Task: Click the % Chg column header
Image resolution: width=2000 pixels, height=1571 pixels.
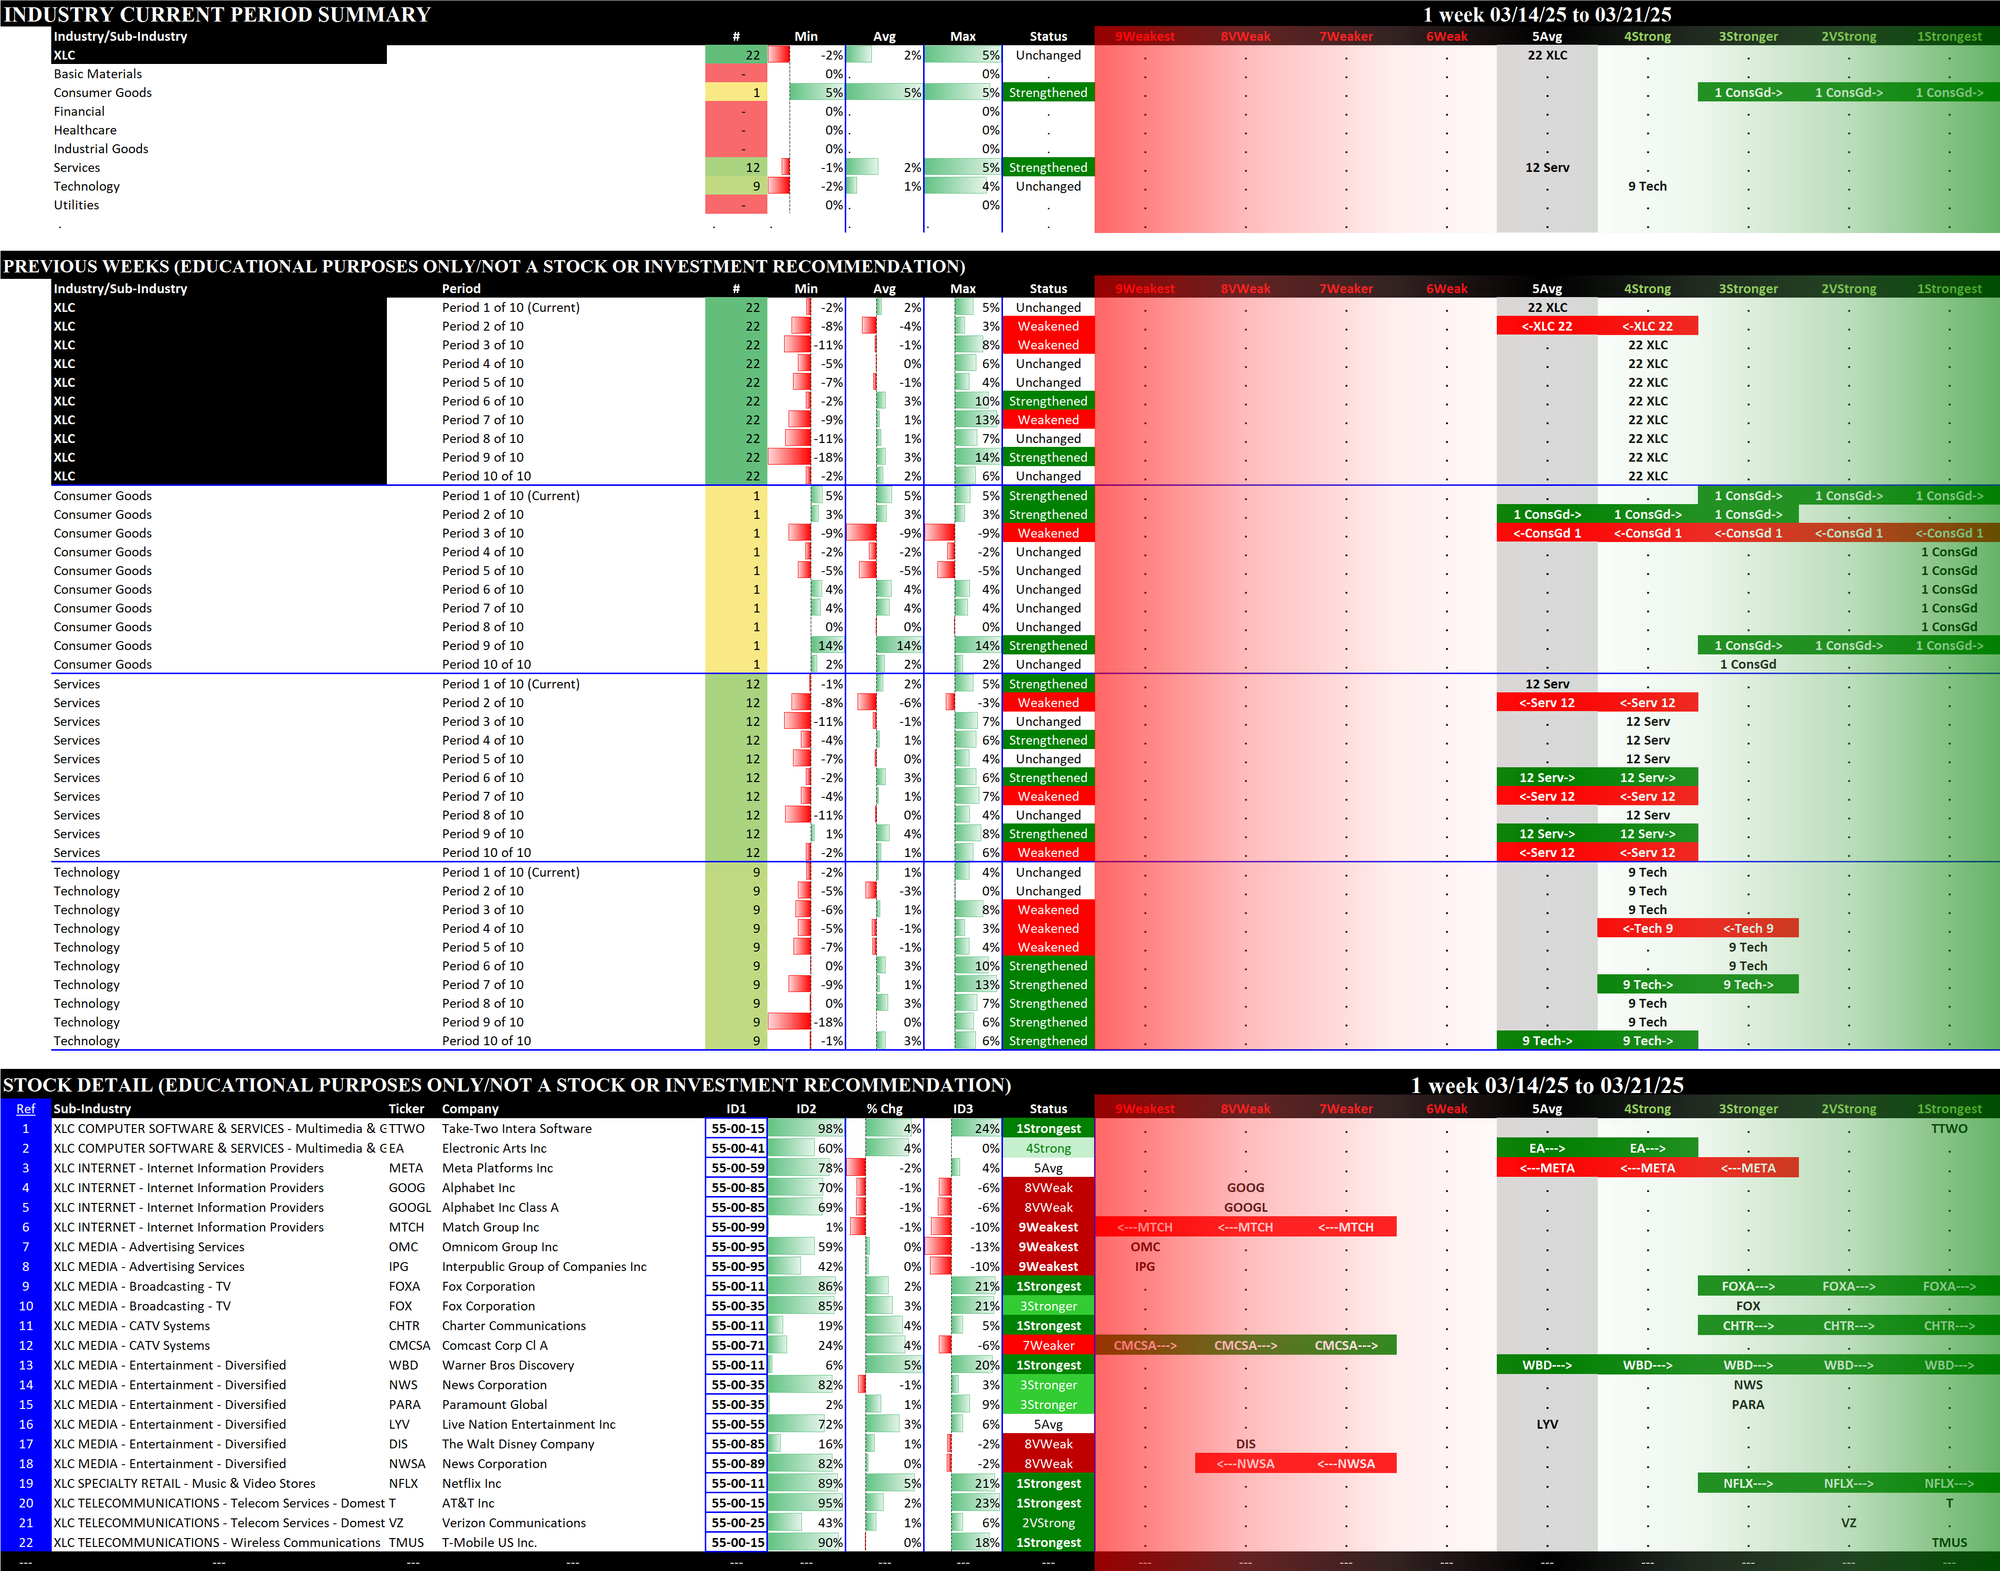Action: click(x=884, y=1108)
